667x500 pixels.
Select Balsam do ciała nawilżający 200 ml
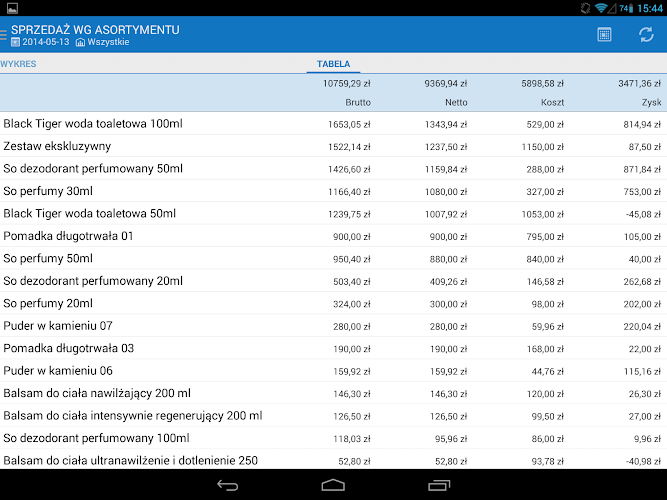click(x=334, y=394)
